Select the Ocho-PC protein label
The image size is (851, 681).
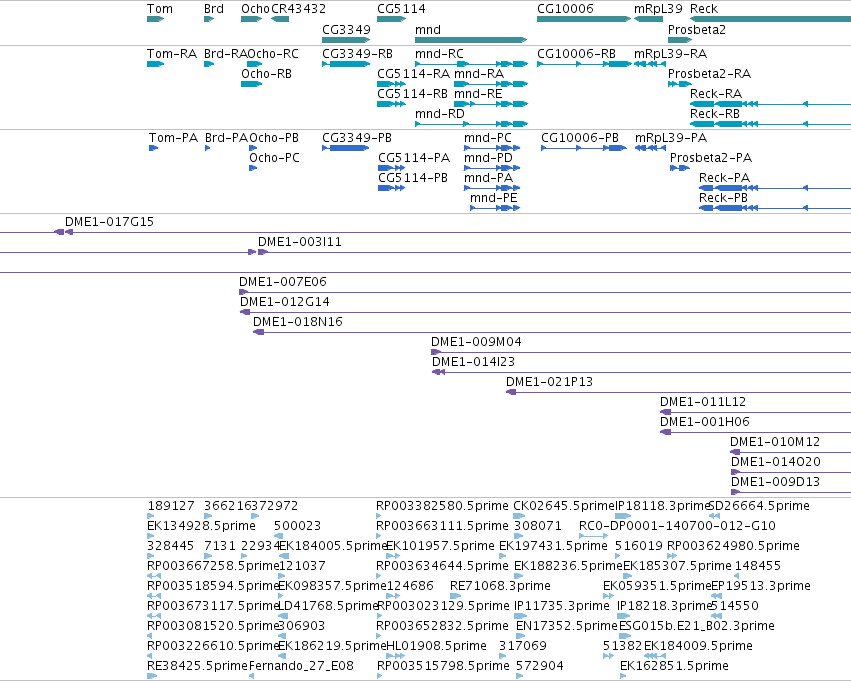tap(274, 158)
